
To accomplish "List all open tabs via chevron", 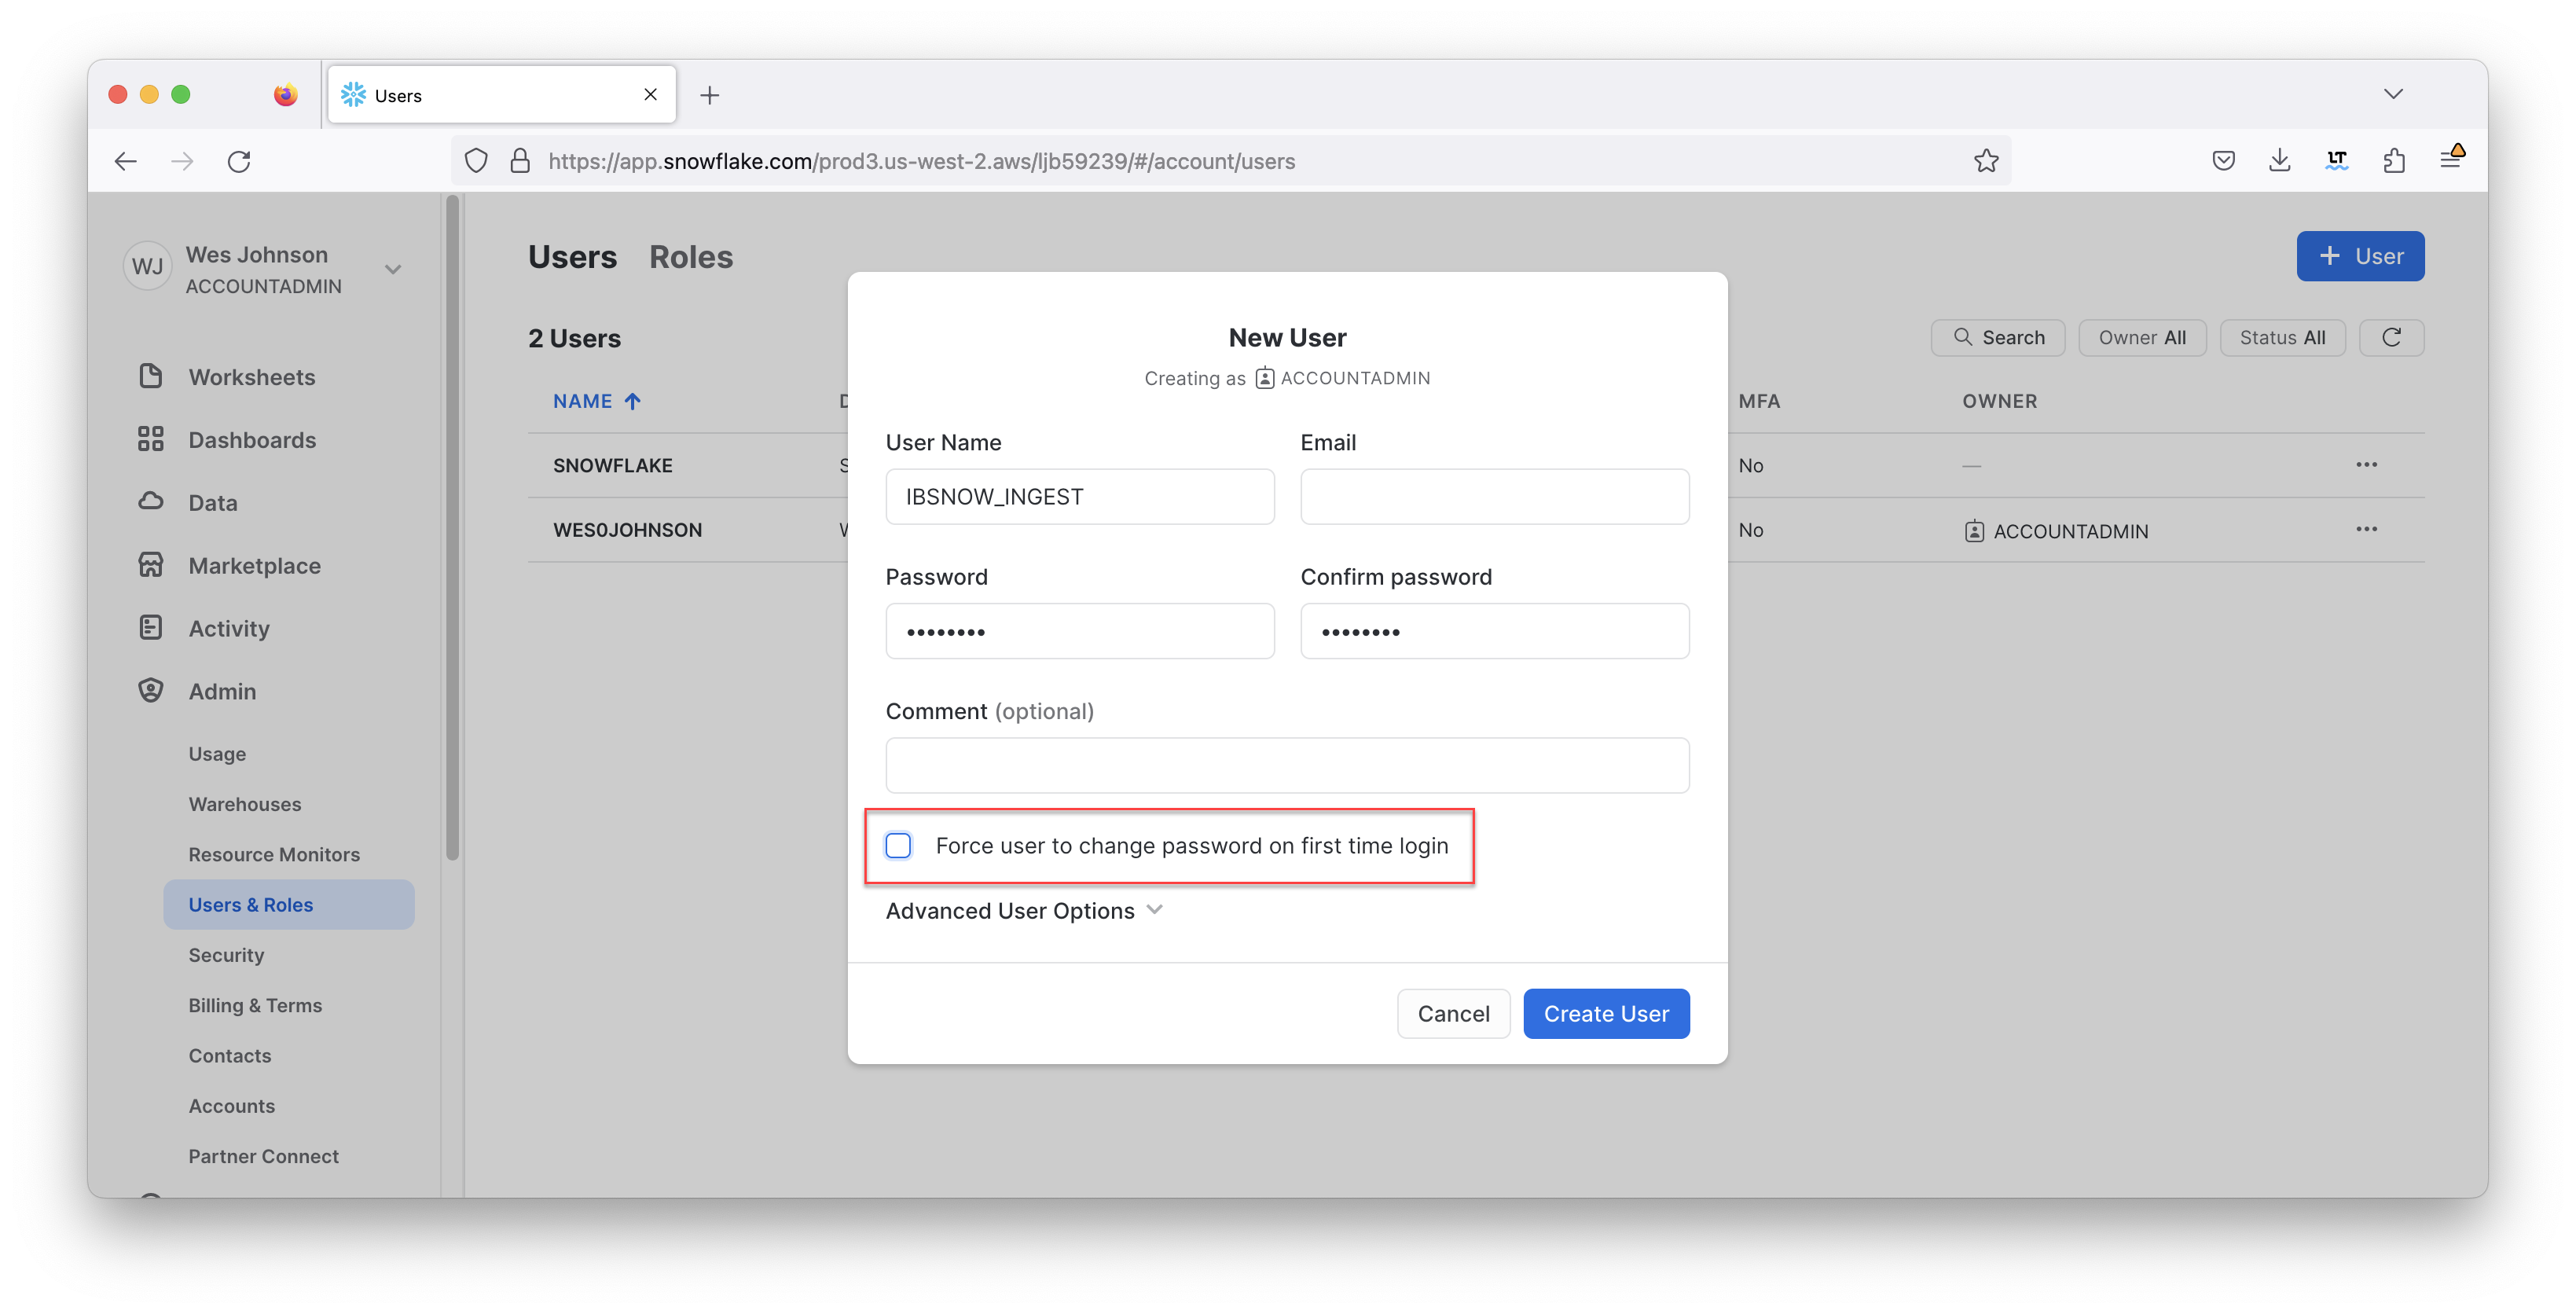I will pyautogui.click(x=2393, y=94).
